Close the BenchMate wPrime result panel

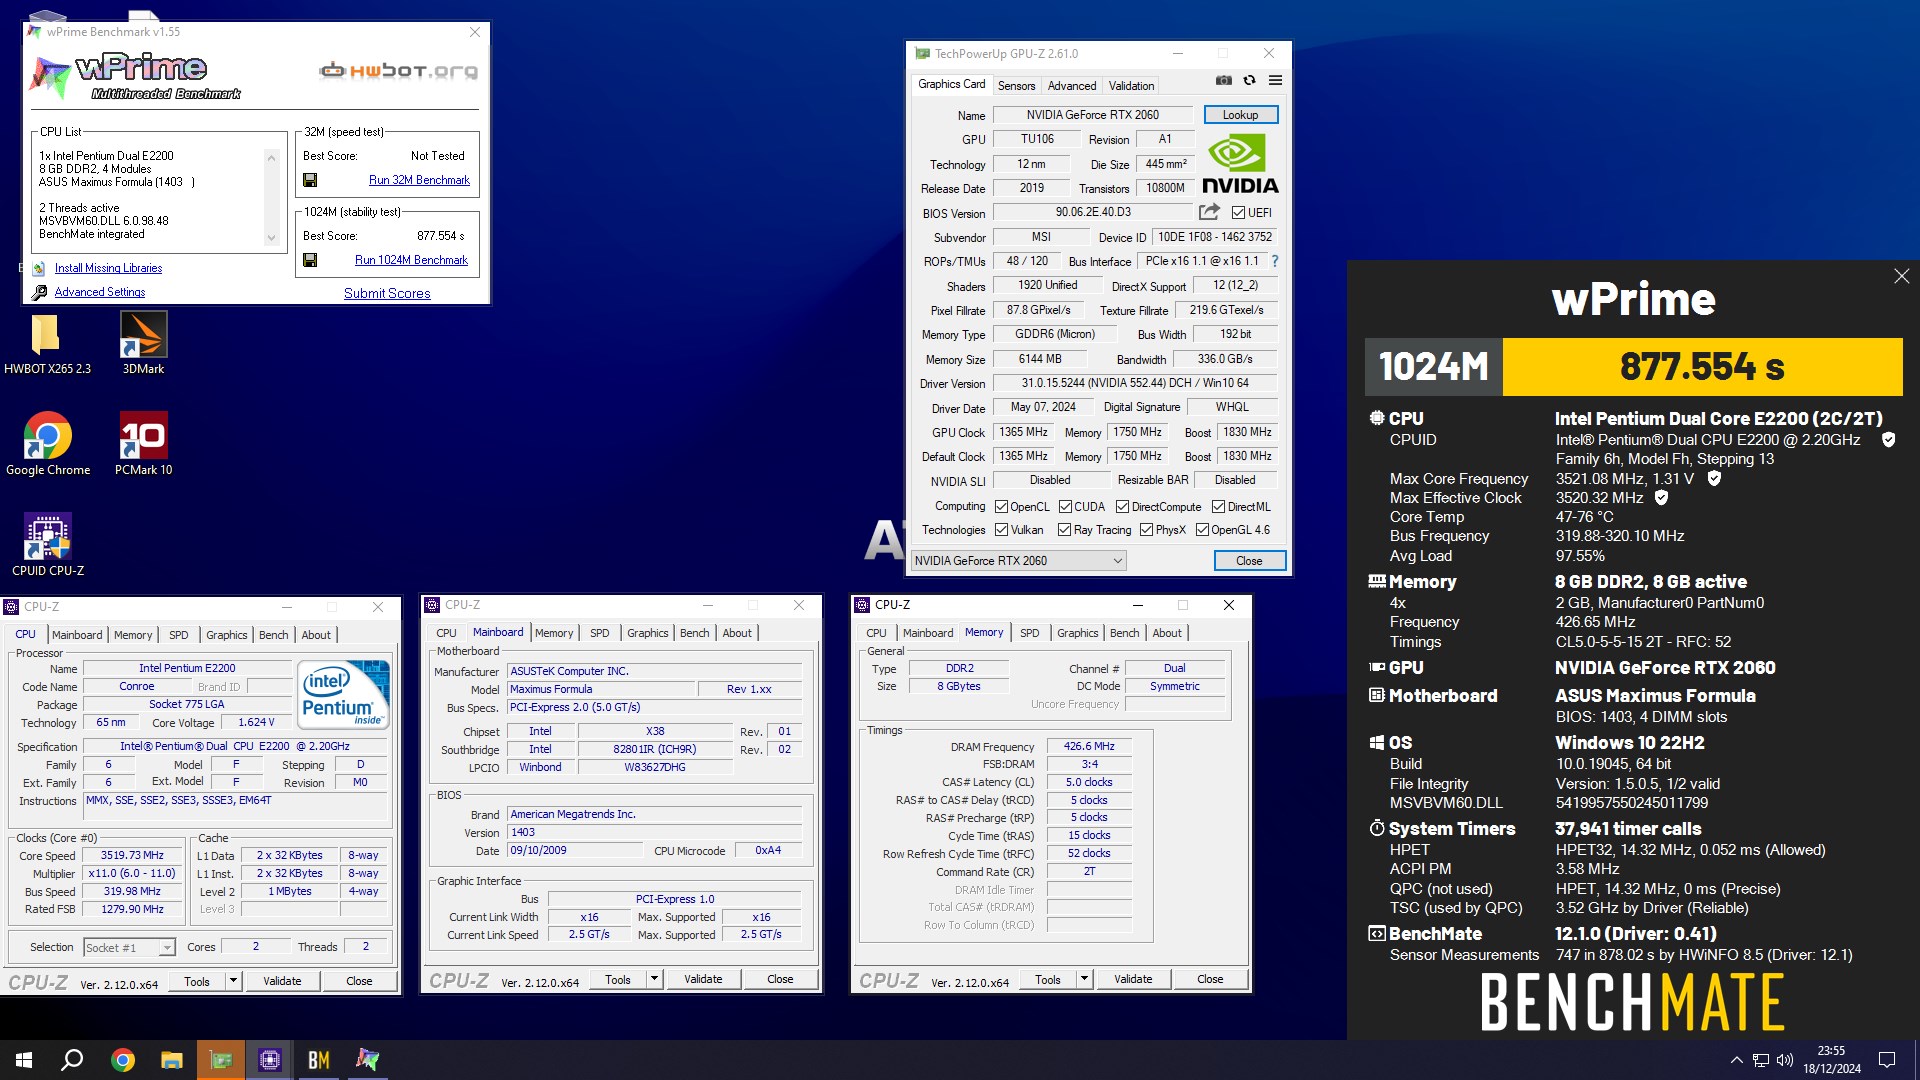point(1901,276)
